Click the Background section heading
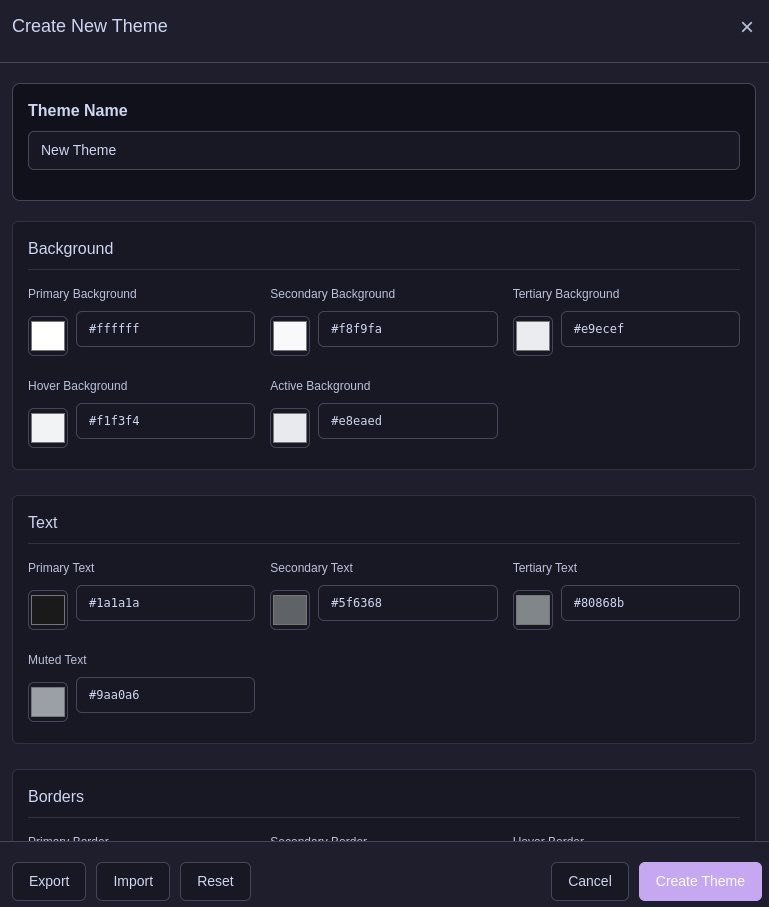 pyautogui.click(x=71, y=249)
